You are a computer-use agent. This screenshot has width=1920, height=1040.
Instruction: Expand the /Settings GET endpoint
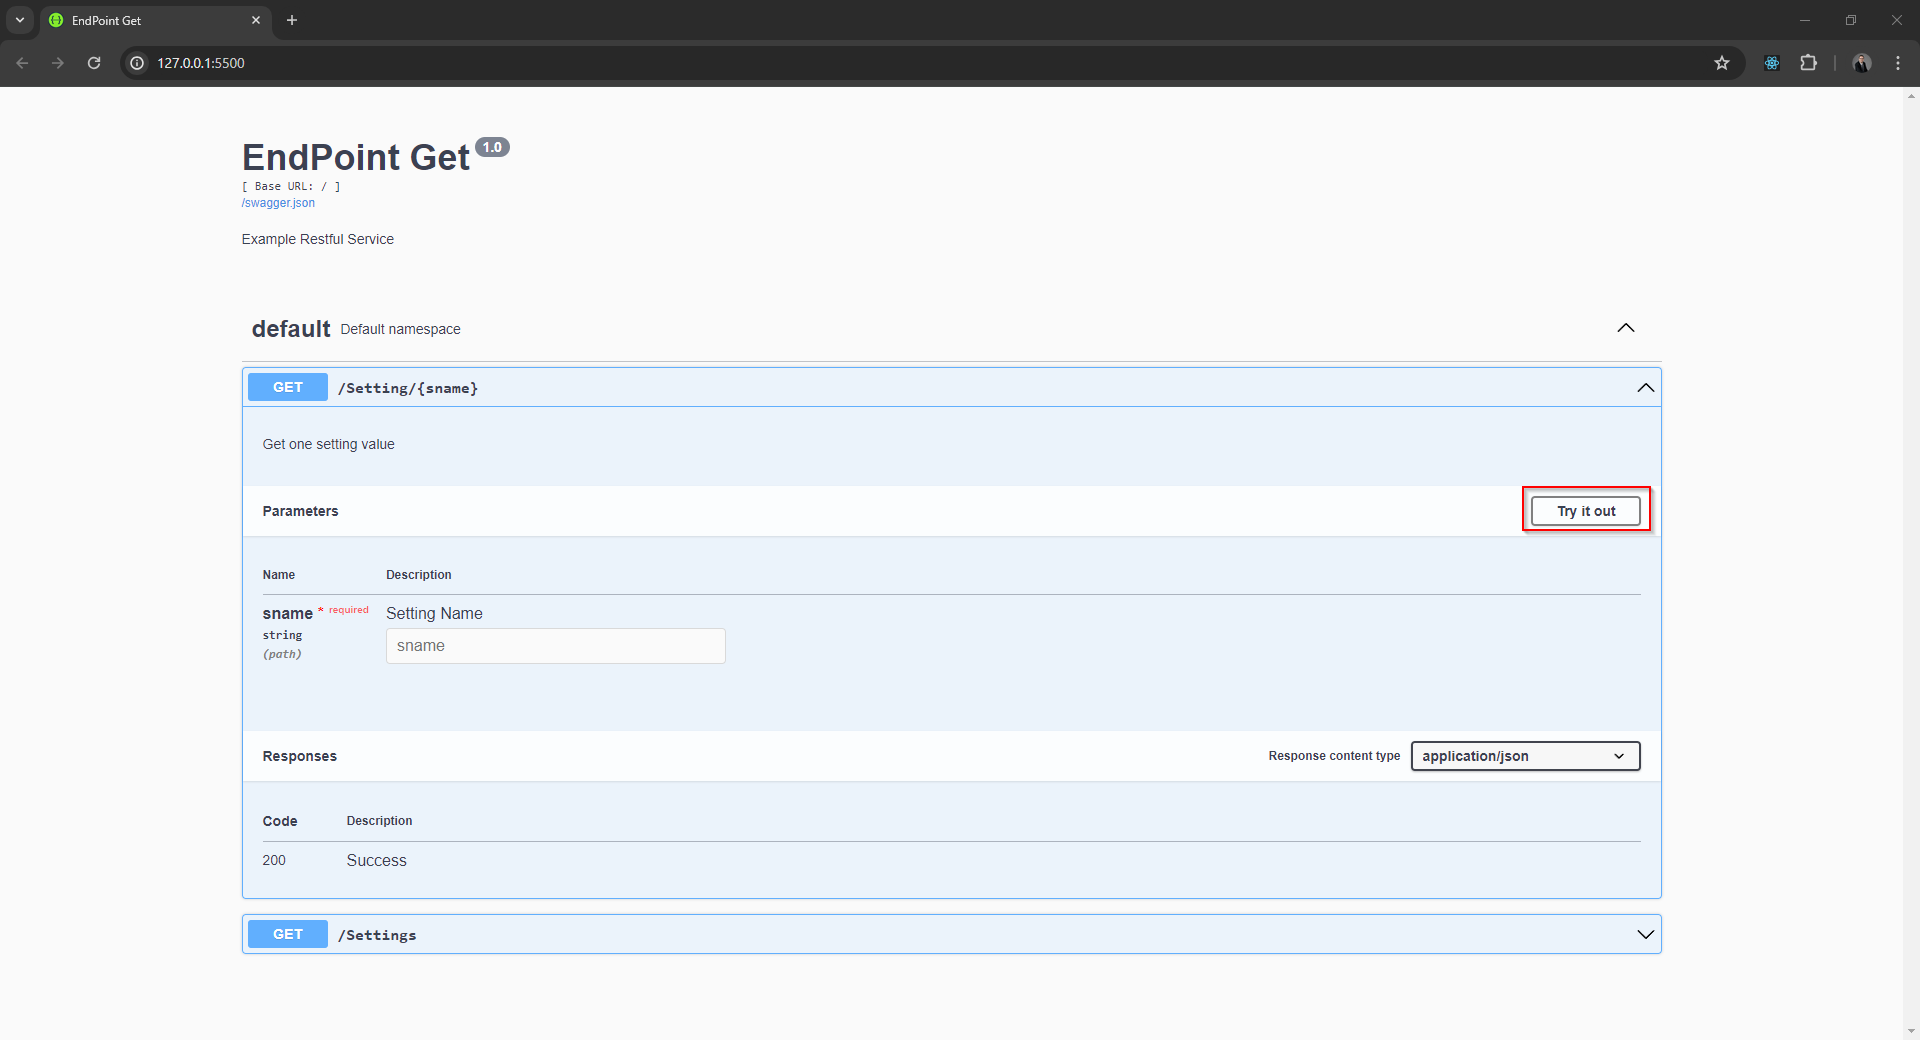[x=1644, y=934]
